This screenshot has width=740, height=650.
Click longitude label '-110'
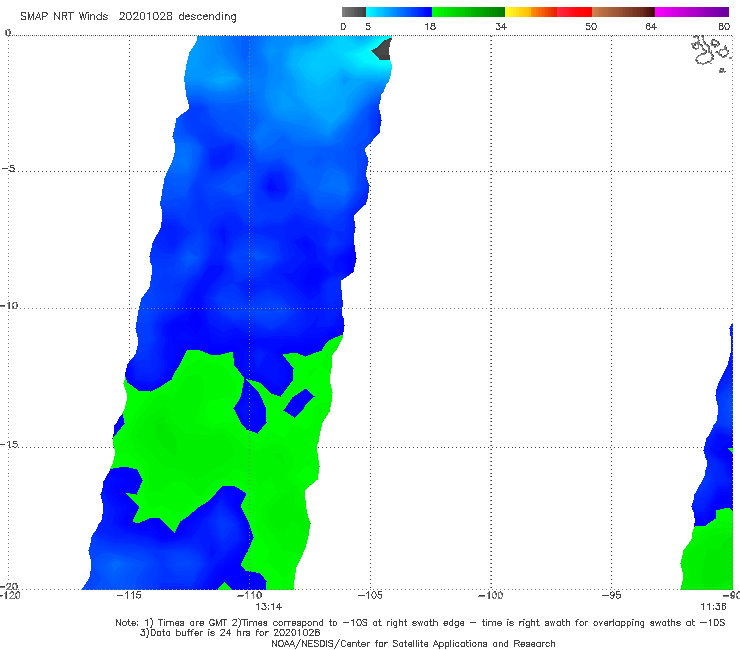pyautogui.click(x=250, y=595)
